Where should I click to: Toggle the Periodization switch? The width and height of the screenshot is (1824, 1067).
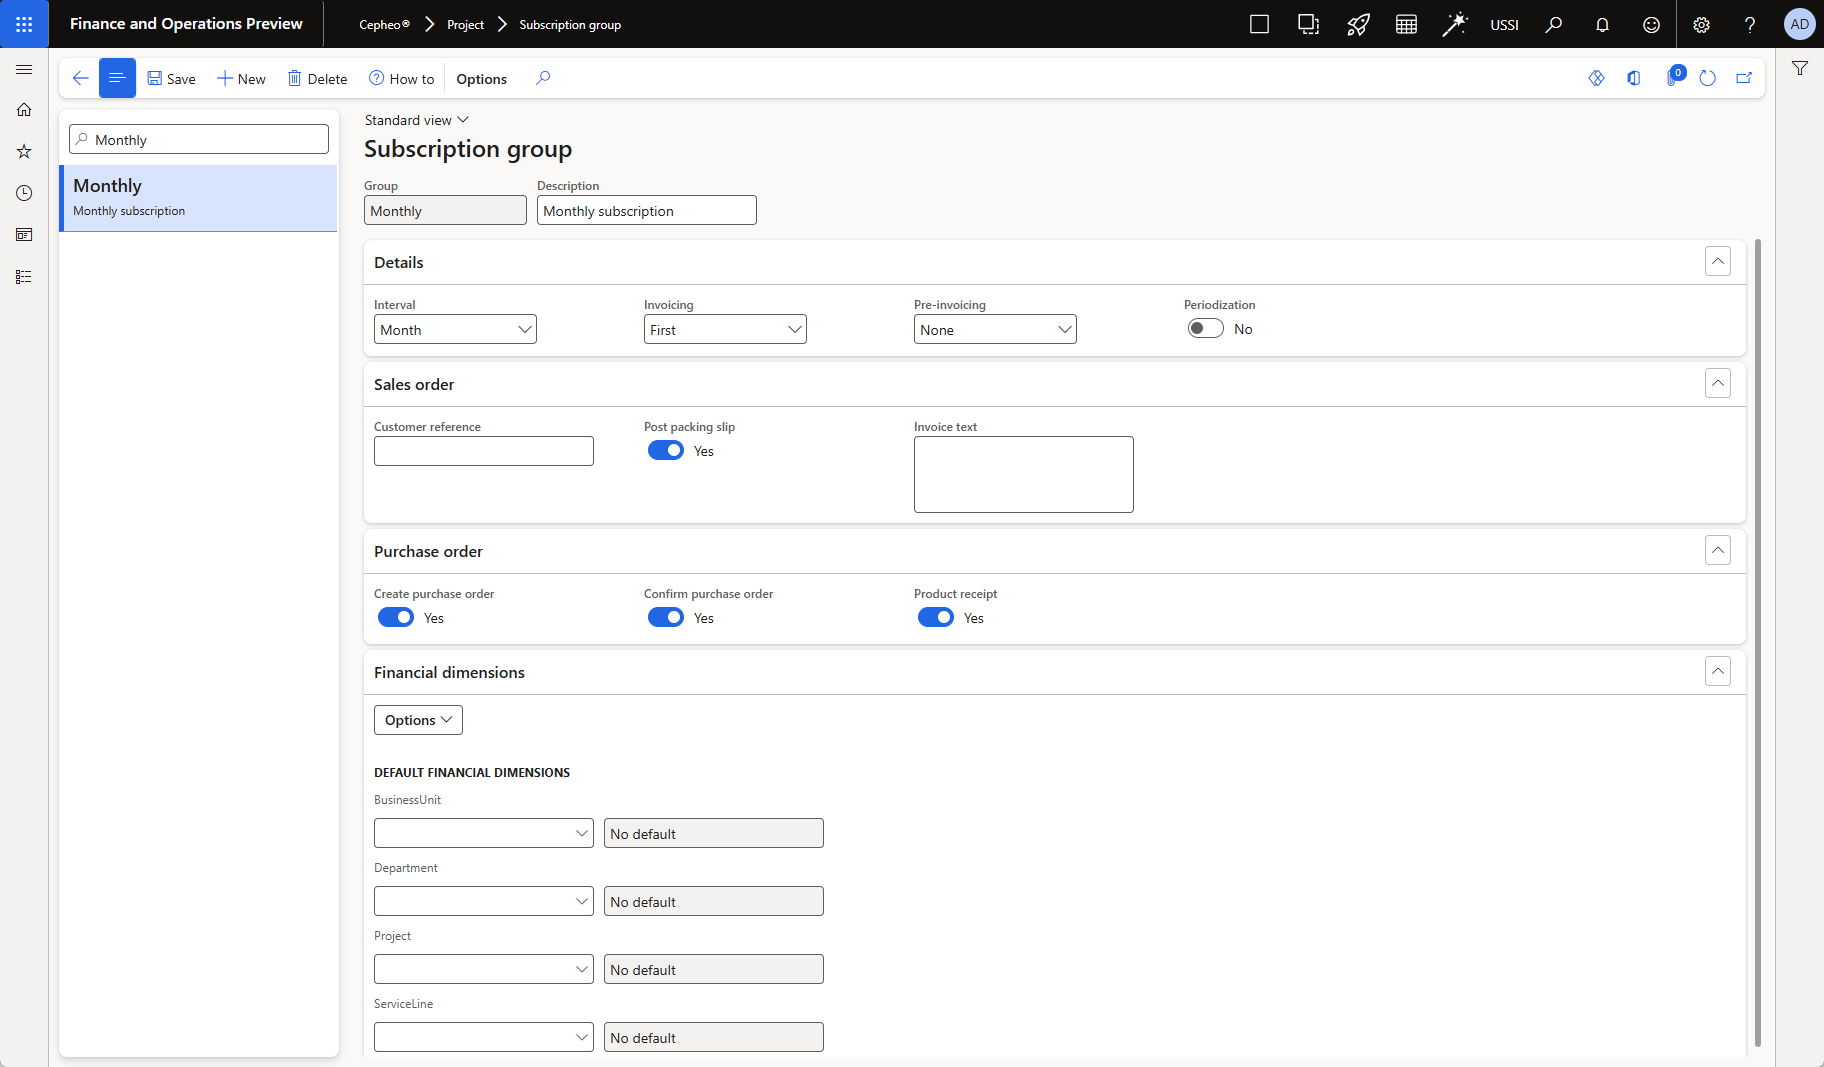point(1205,329)
